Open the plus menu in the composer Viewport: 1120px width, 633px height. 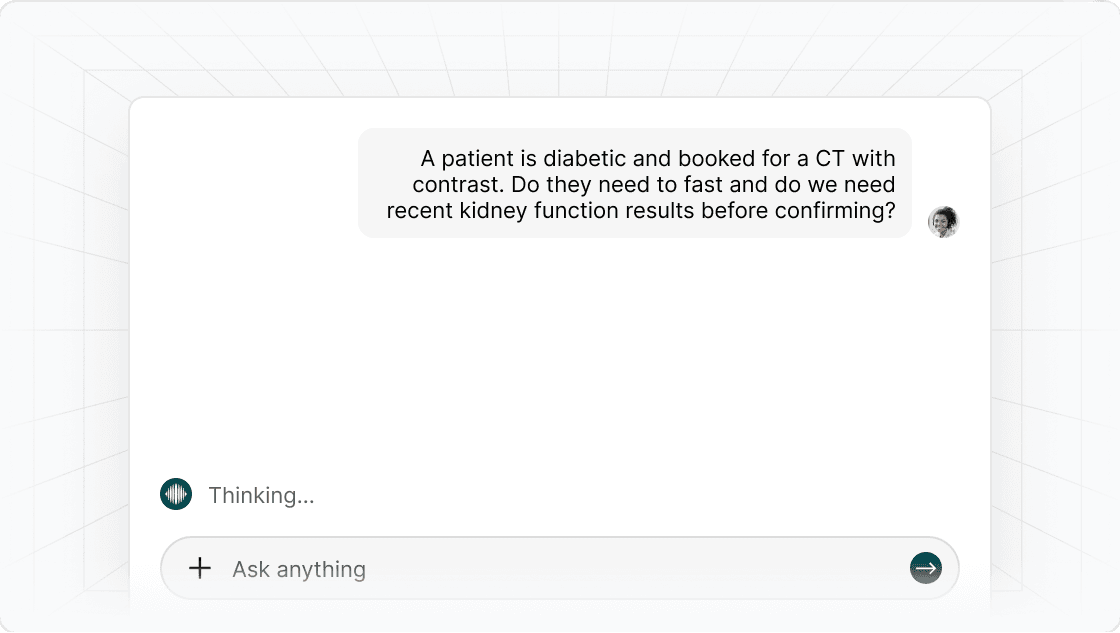[x=200, y=568]
